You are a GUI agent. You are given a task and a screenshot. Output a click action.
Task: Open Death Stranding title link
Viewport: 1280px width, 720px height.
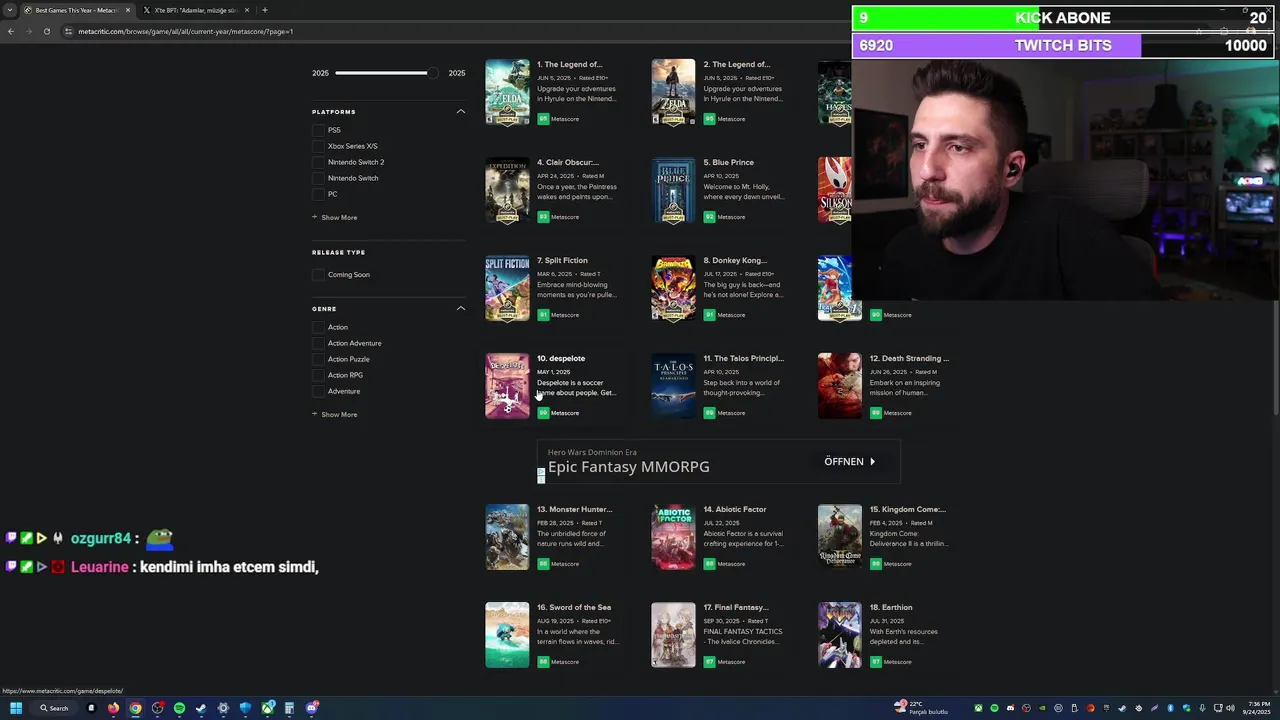(x=909, y=358)
